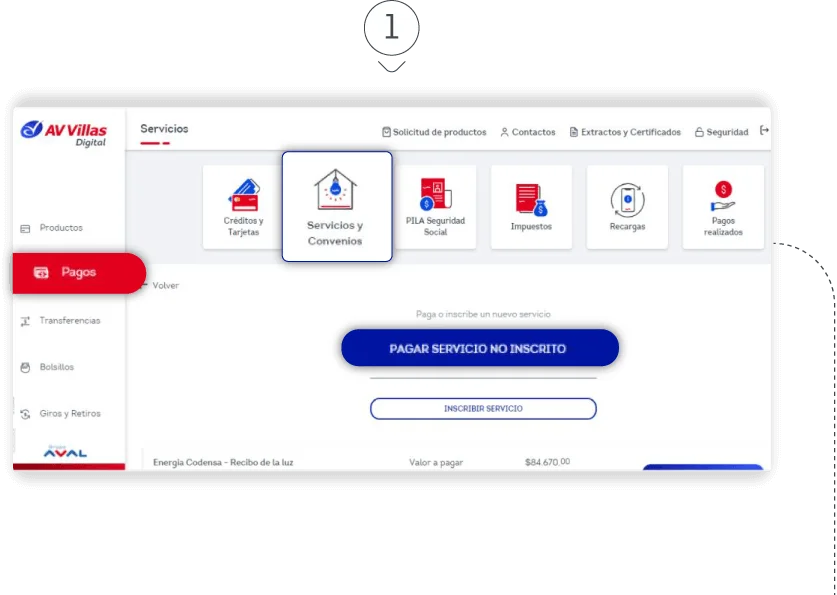The height and width of the screenshot is (595, 837).
Task: Open Solicitud de productos
Action: 434,131
